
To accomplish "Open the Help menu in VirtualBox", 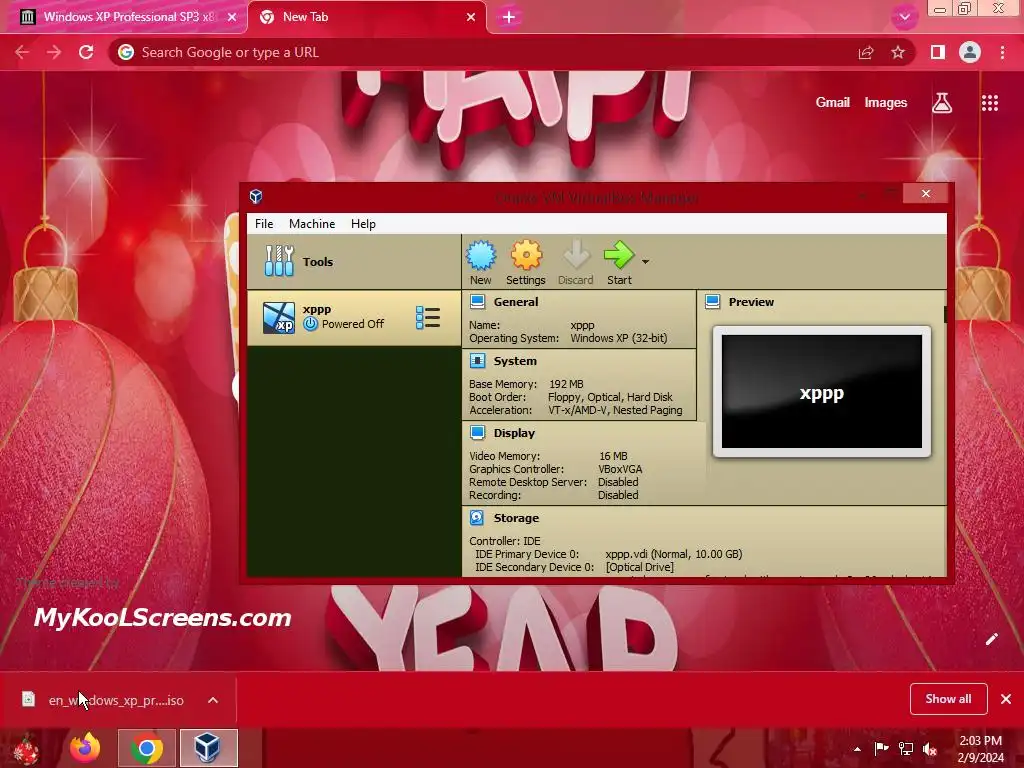I will pyautogui.click(x=363, y=223).
